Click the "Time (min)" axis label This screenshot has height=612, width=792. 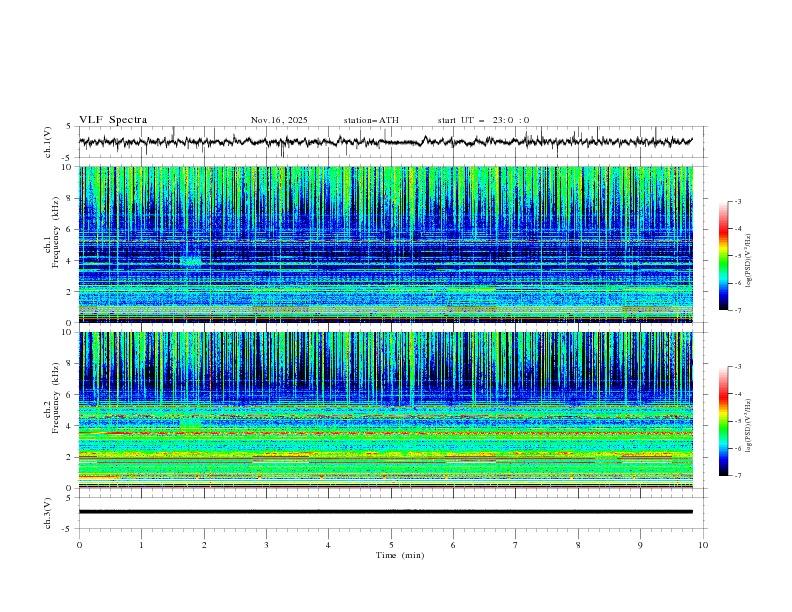400,555
